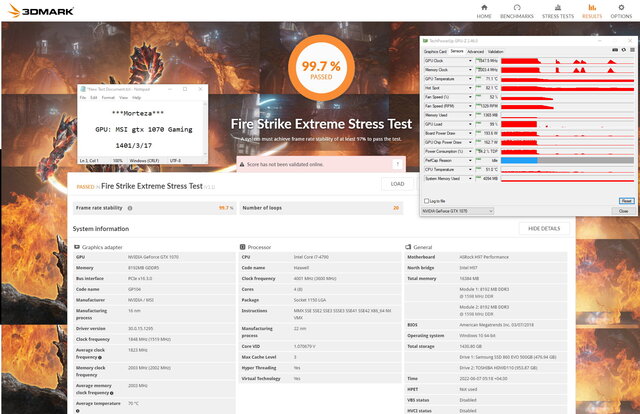Click the GPU-Z refresh icon
640x414 pixels.
(x=624, y=50)
